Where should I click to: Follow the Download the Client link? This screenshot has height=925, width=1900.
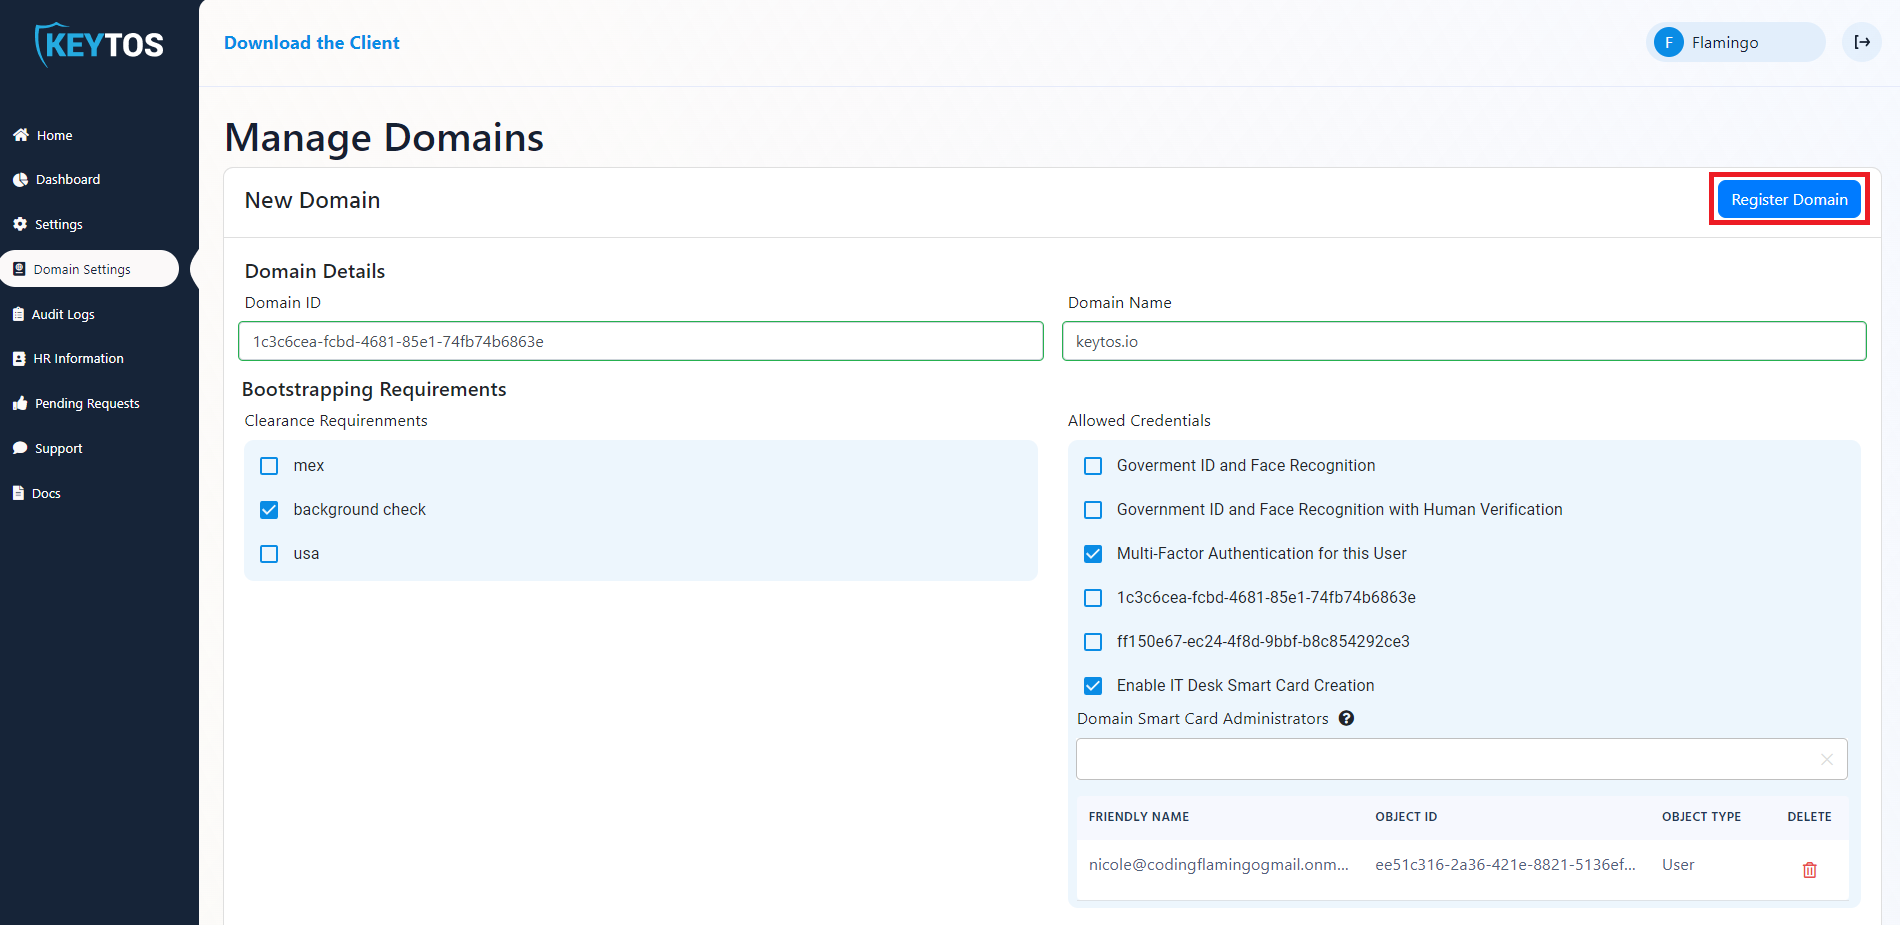pyautogui.click(x=312, y=43)
